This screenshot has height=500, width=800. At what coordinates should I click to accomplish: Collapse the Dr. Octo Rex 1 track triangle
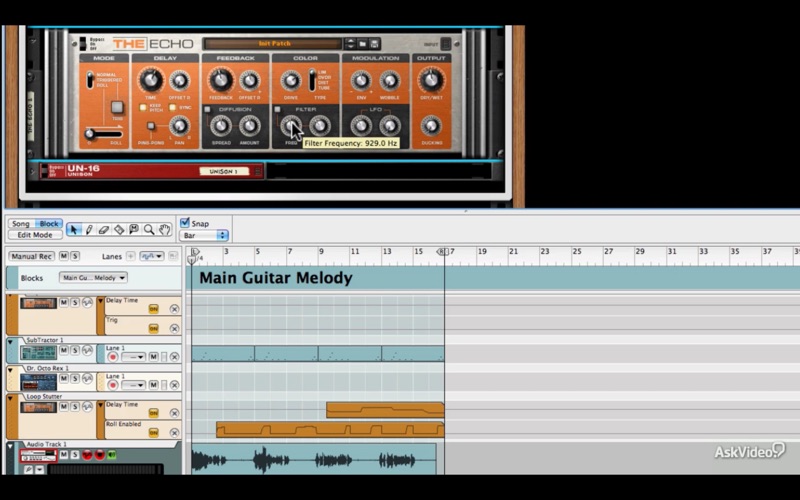(x=10, y=370)
